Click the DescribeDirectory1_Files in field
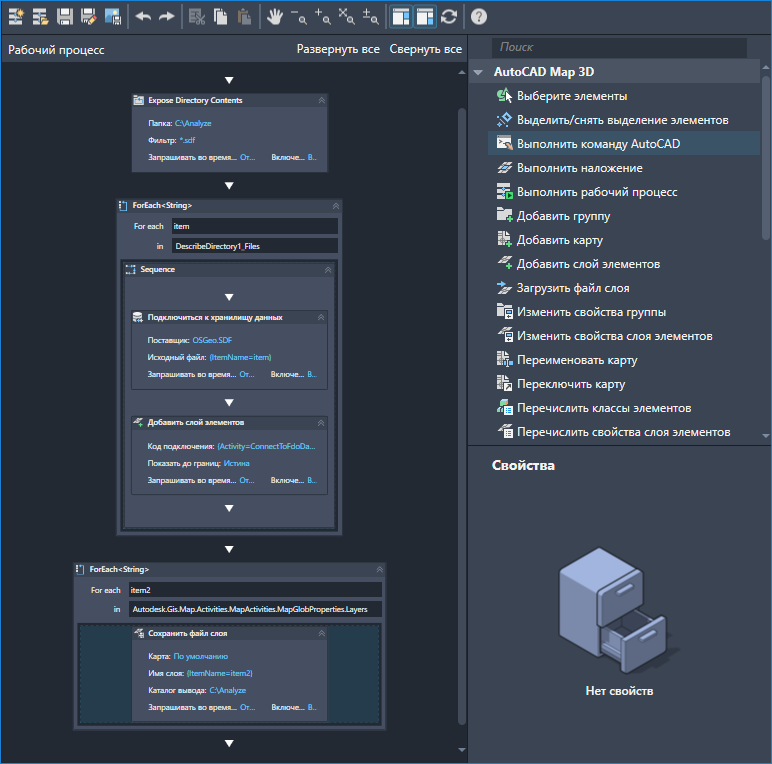772x764 pixels. pos(255,246)
